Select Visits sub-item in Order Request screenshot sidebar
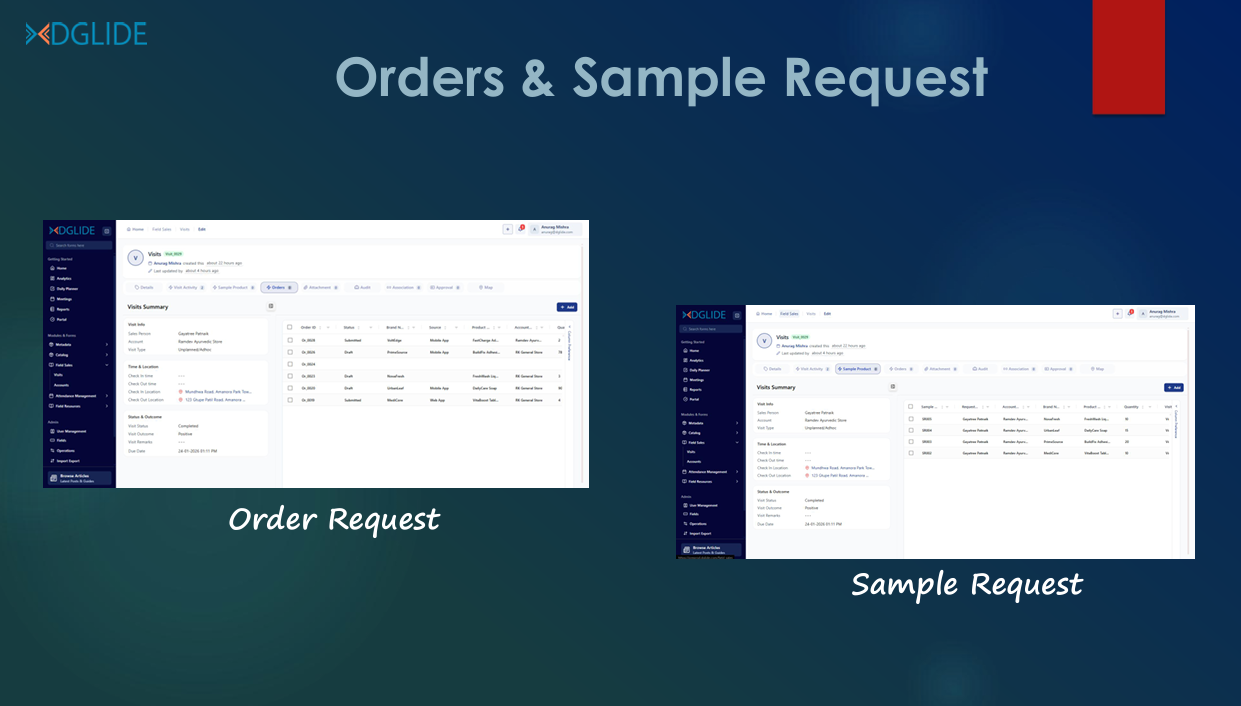This screenshot has width=1241, height=706. [x=58, y=375]
